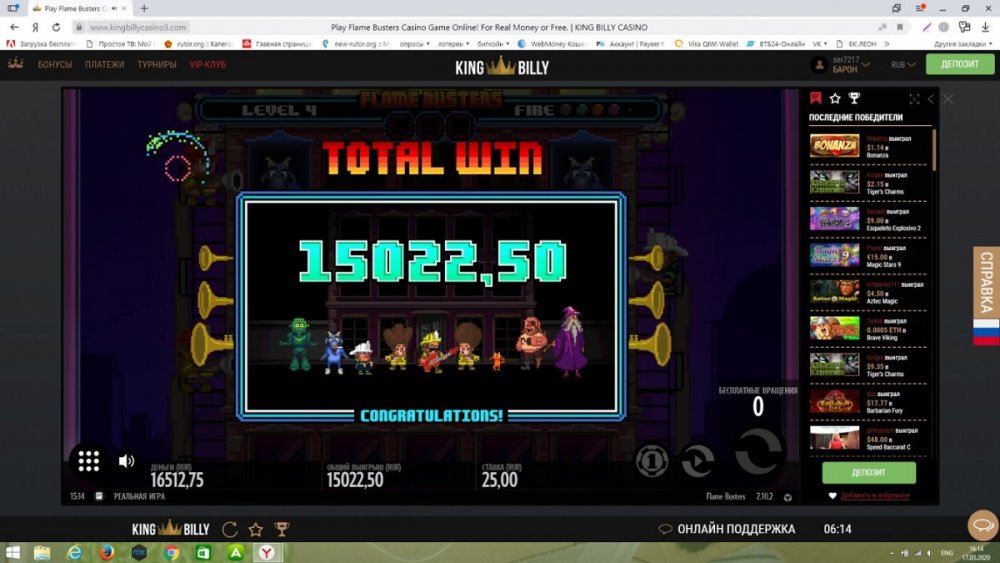The height and width of the screenshot is (563, 1000).
Task: Open the trophy tab in sidebar
Action: 854,98
